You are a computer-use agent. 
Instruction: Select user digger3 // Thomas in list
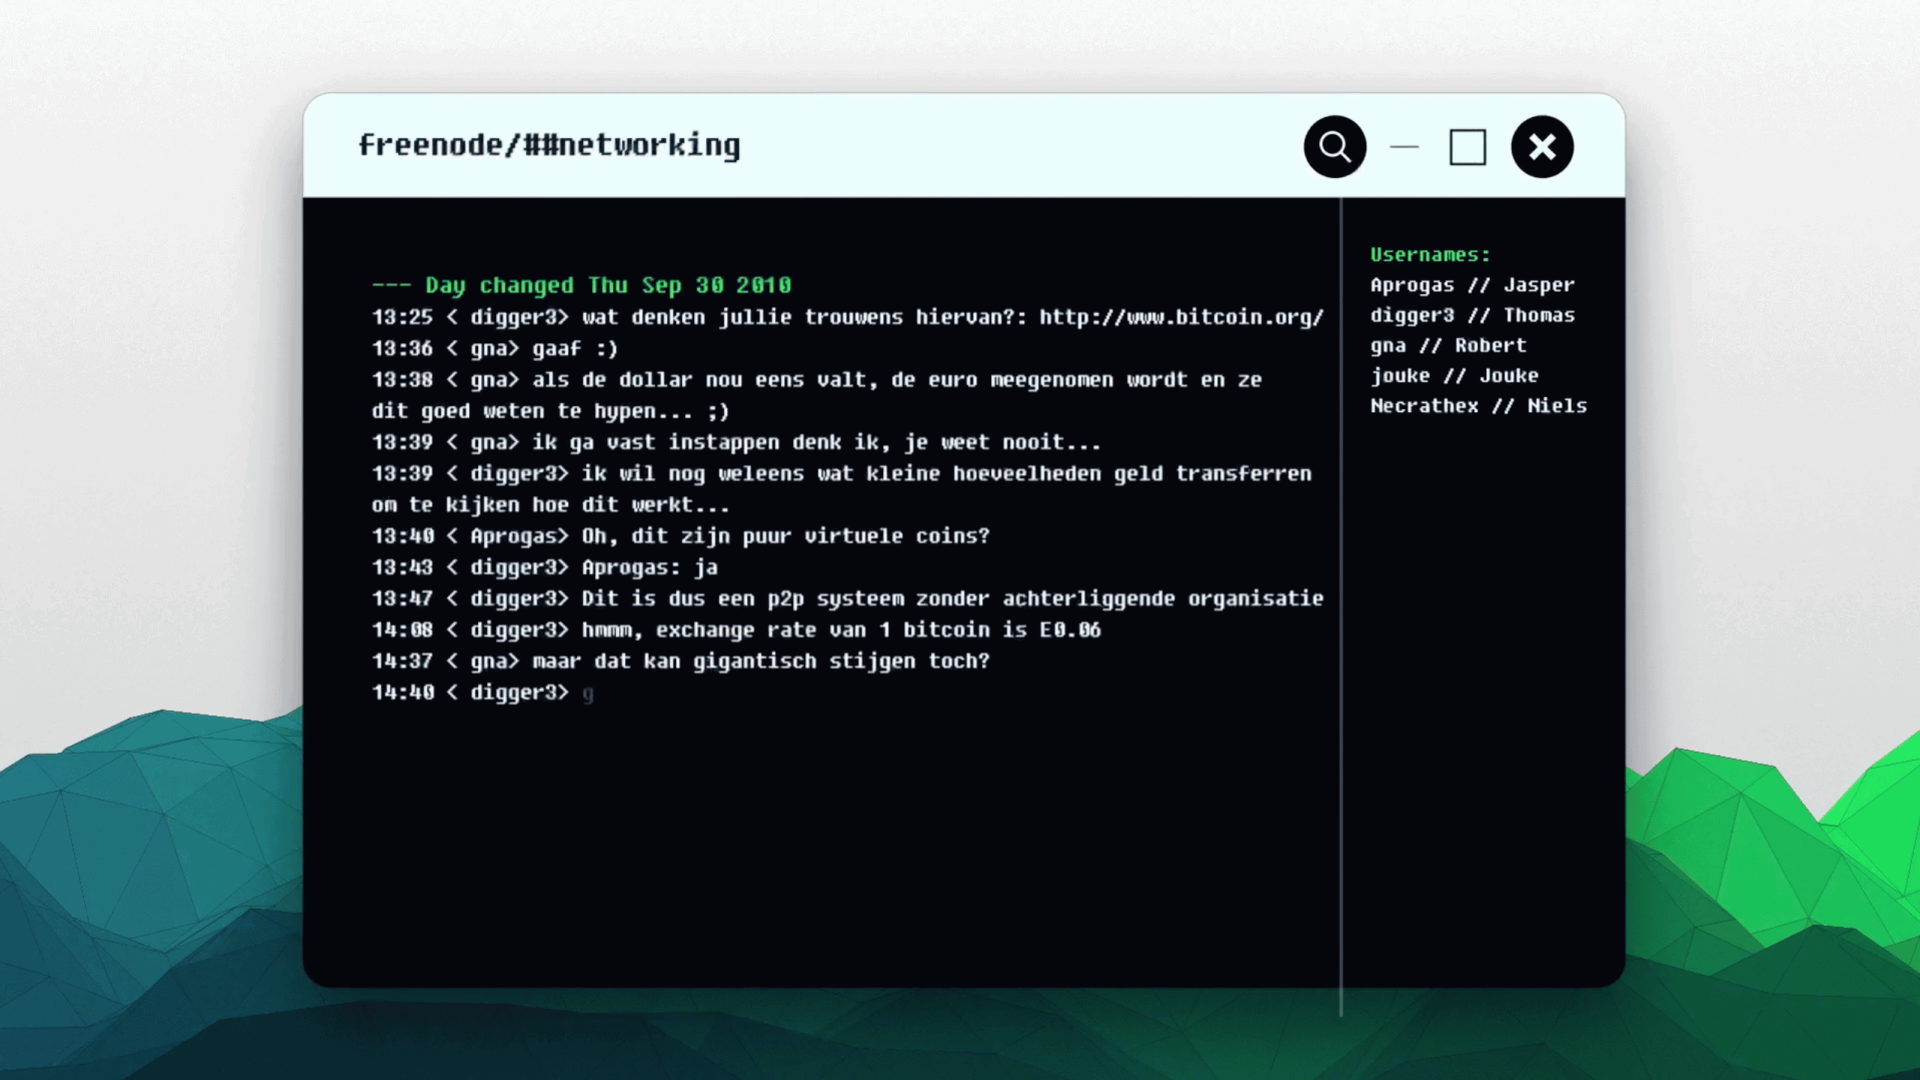click(x=1472, y=315)
